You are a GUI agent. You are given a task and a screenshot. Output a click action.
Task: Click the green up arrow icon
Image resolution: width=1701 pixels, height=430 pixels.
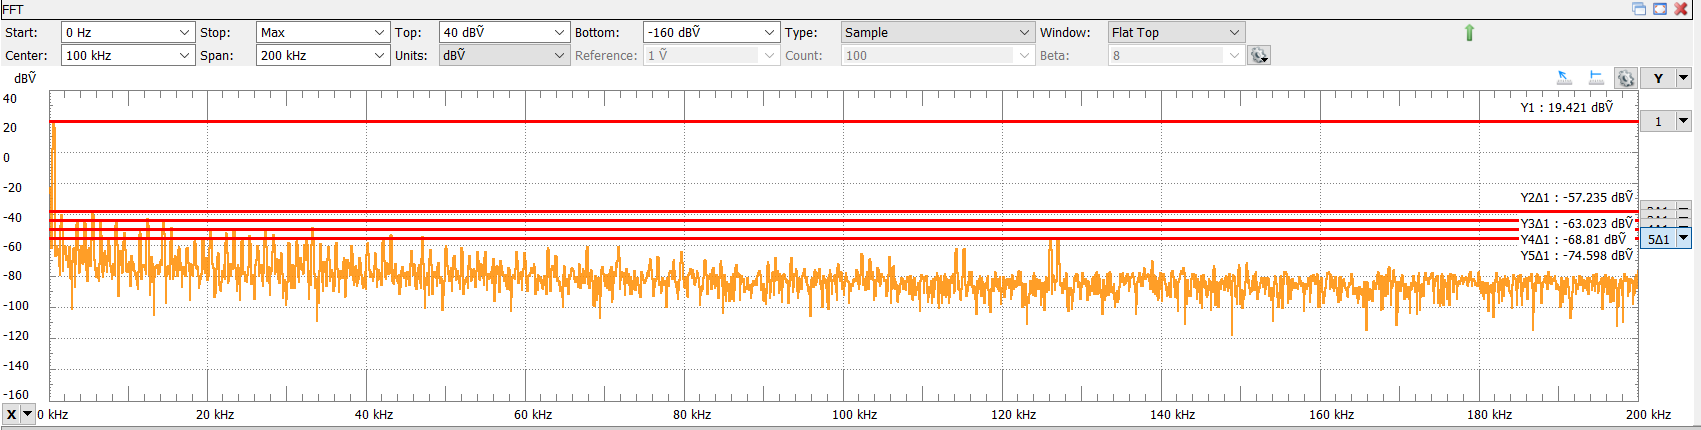[1469, 33]
